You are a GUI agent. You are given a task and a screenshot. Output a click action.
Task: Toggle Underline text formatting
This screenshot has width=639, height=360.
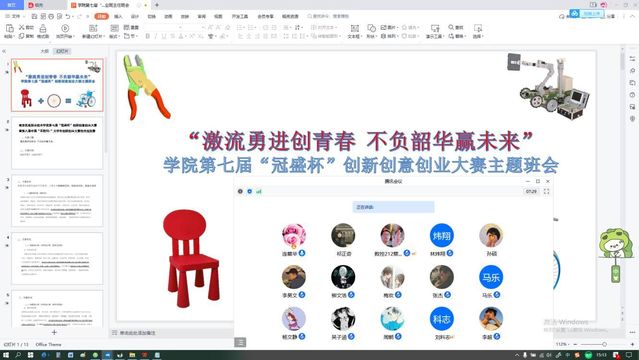tap(164, 36)
